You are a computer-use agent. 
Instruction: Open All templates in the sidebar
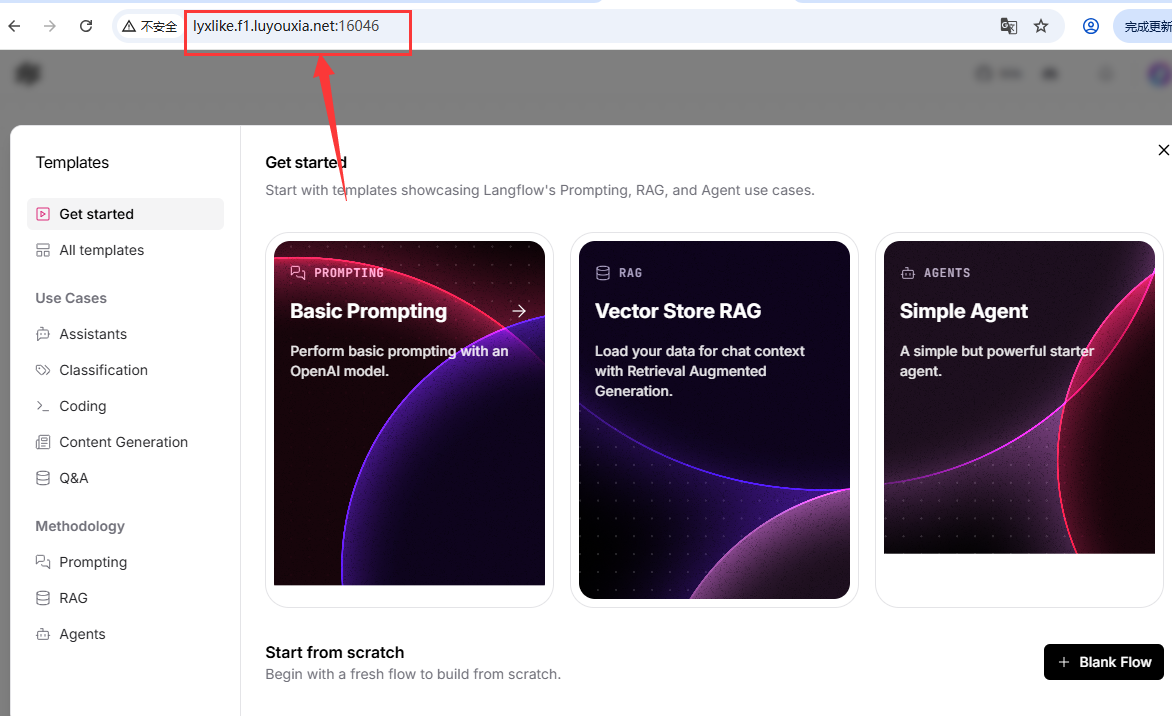(126, 250)
